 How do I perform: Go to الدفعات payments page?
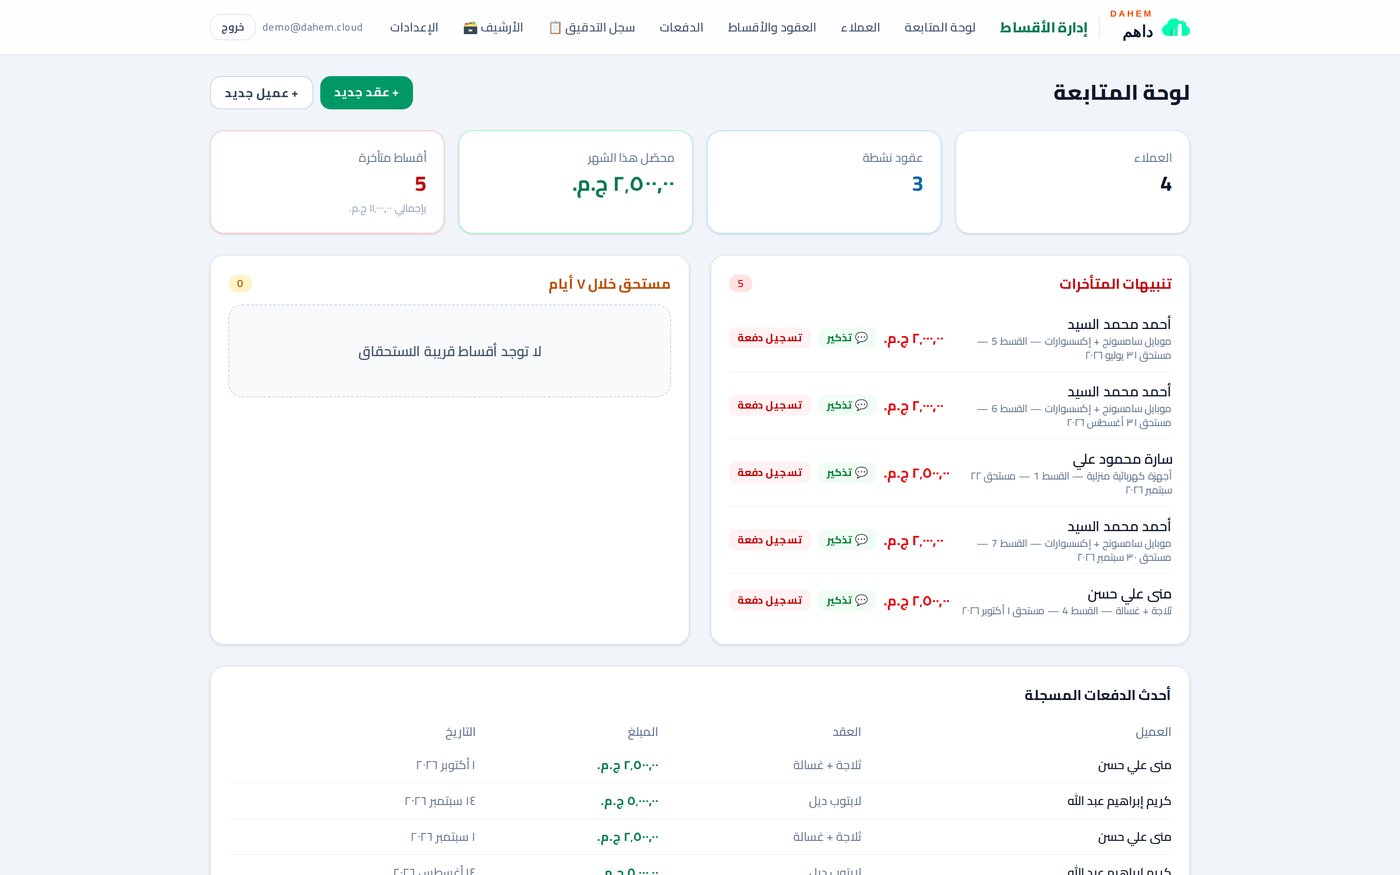click(681, 27)
